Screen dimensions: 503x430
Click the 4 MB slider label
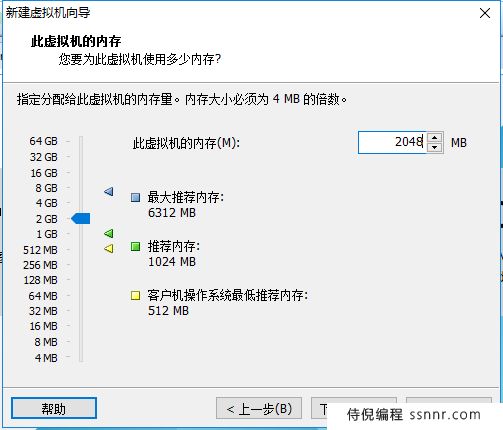(x=46, y=358)
